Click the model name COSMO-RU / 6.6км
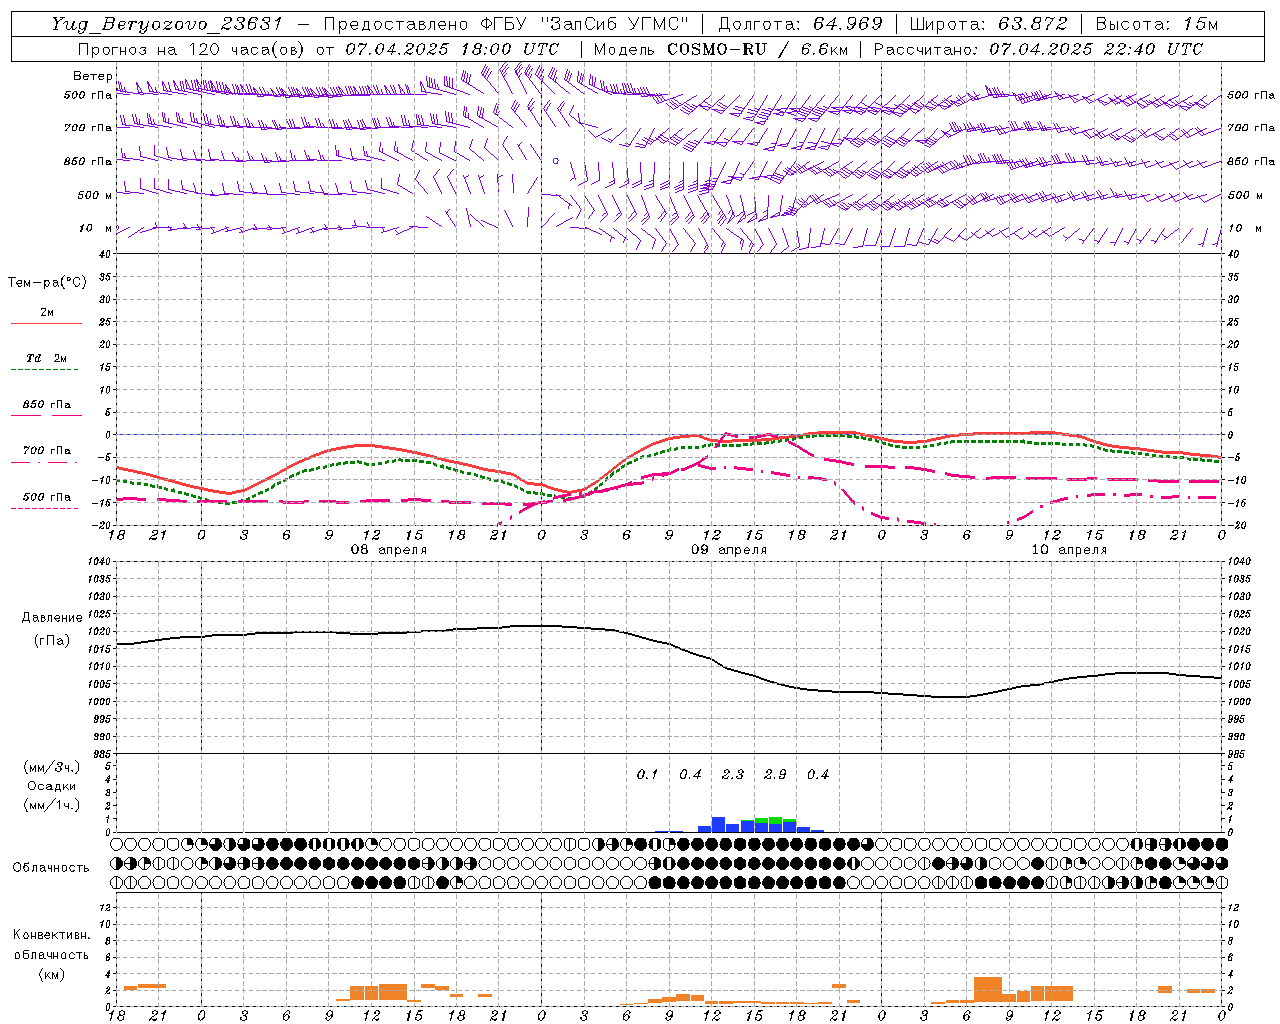1280x1024 pixels. tap(756, 49)
